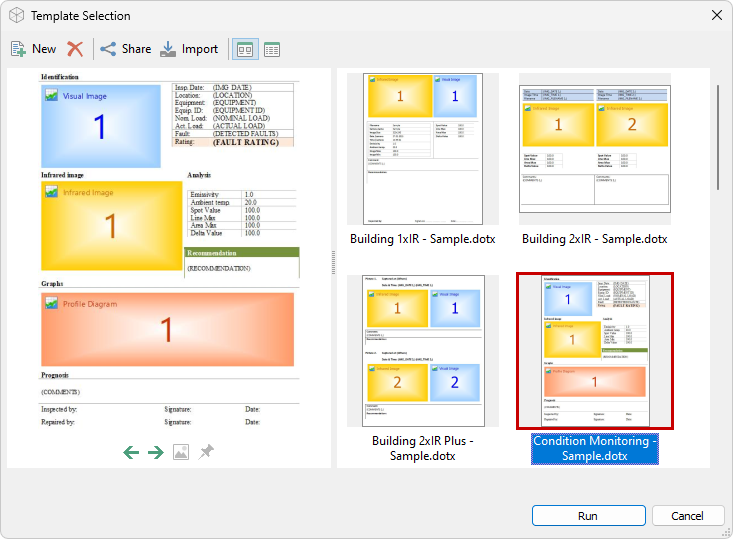This screenshot has height=539, width=733.
Task: Click the image preview icon below template
Action: click(181, 452)
